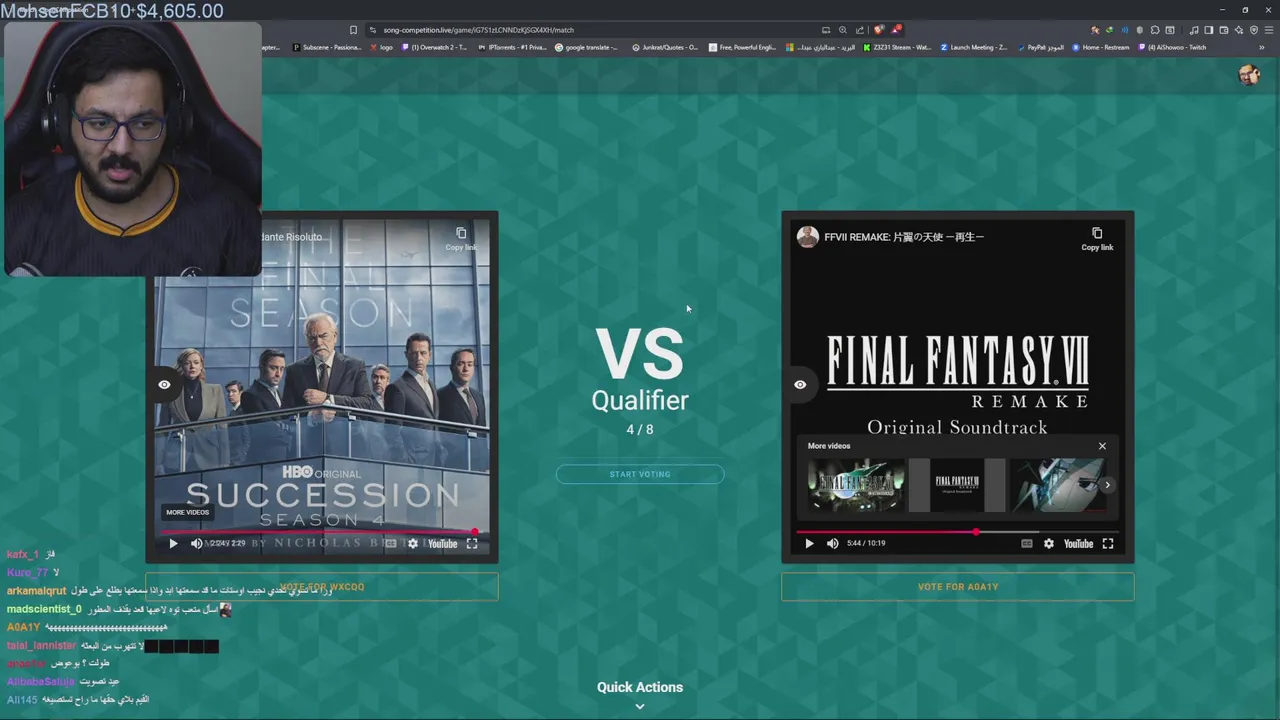Click the Succession video progress bar
Screen dimensions: 1280x720
(321, 532)
